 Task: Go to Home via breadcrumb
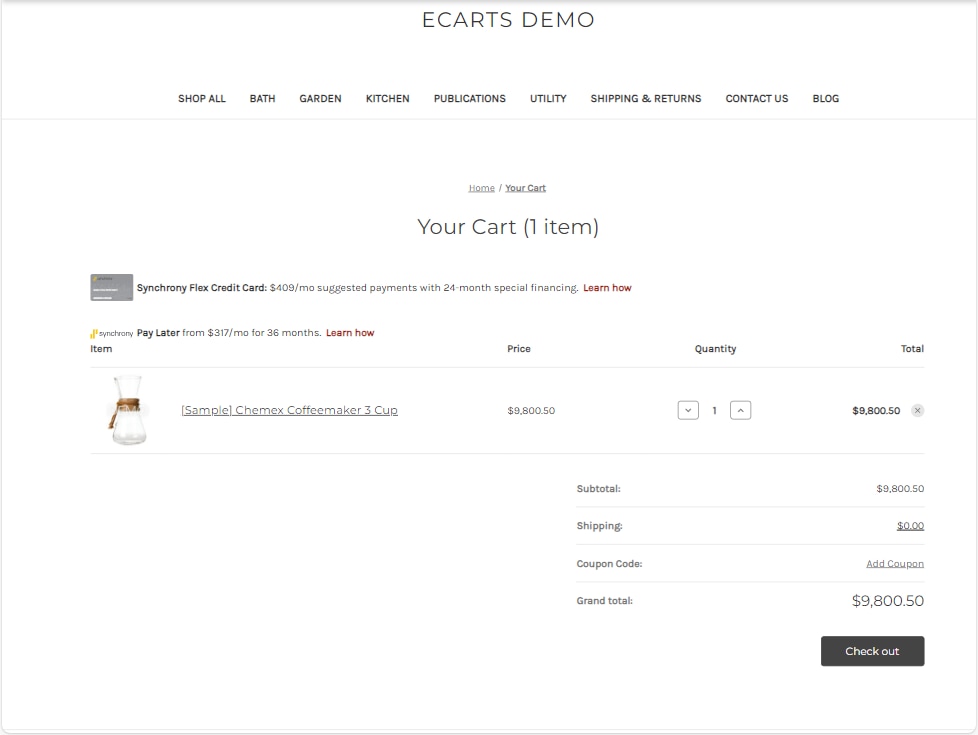481,188
